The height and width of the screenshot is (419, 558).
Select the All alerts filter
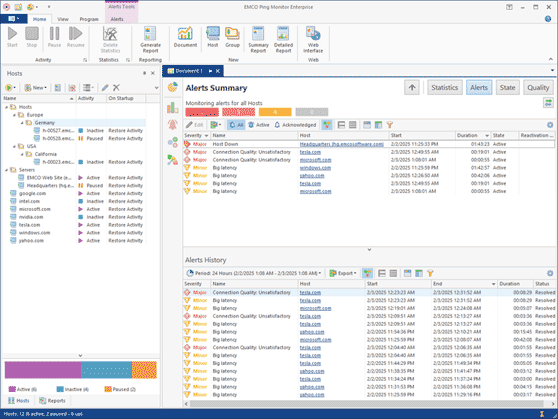coord(236,125)
